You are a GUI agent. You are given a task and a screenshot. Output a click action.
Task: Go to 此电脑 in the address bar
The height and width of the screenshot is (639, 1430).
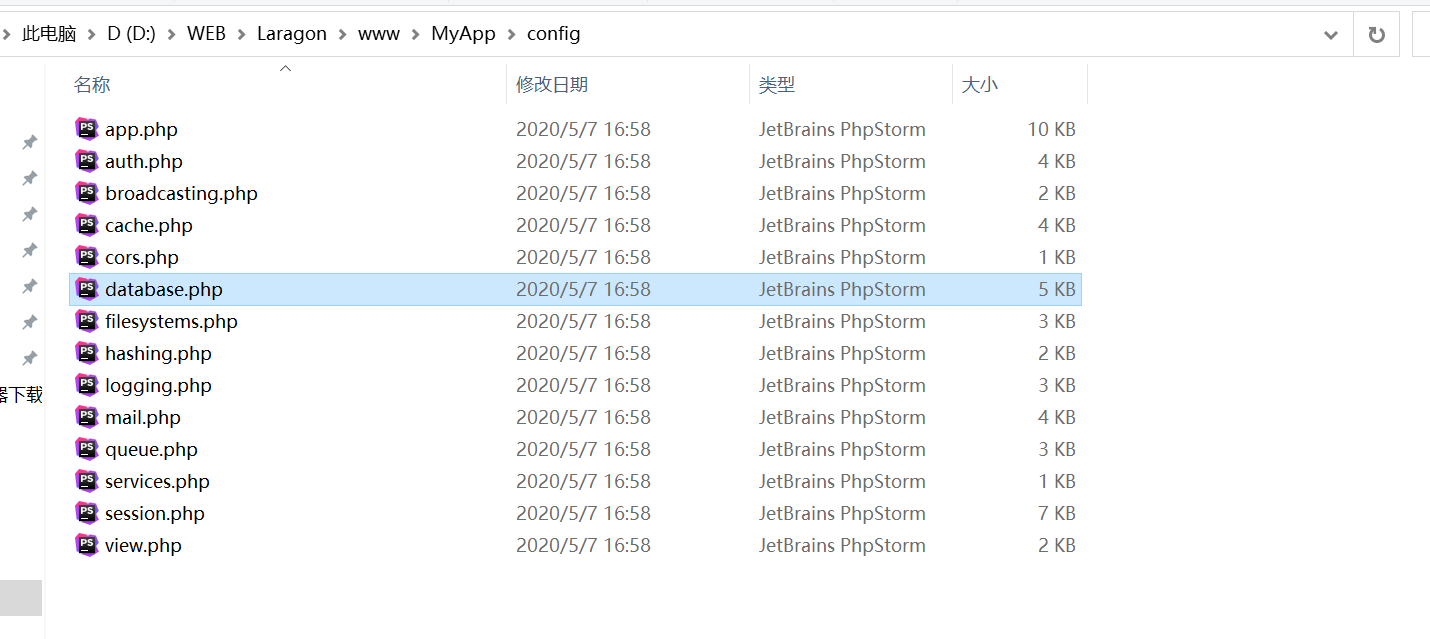coord(49,34)
